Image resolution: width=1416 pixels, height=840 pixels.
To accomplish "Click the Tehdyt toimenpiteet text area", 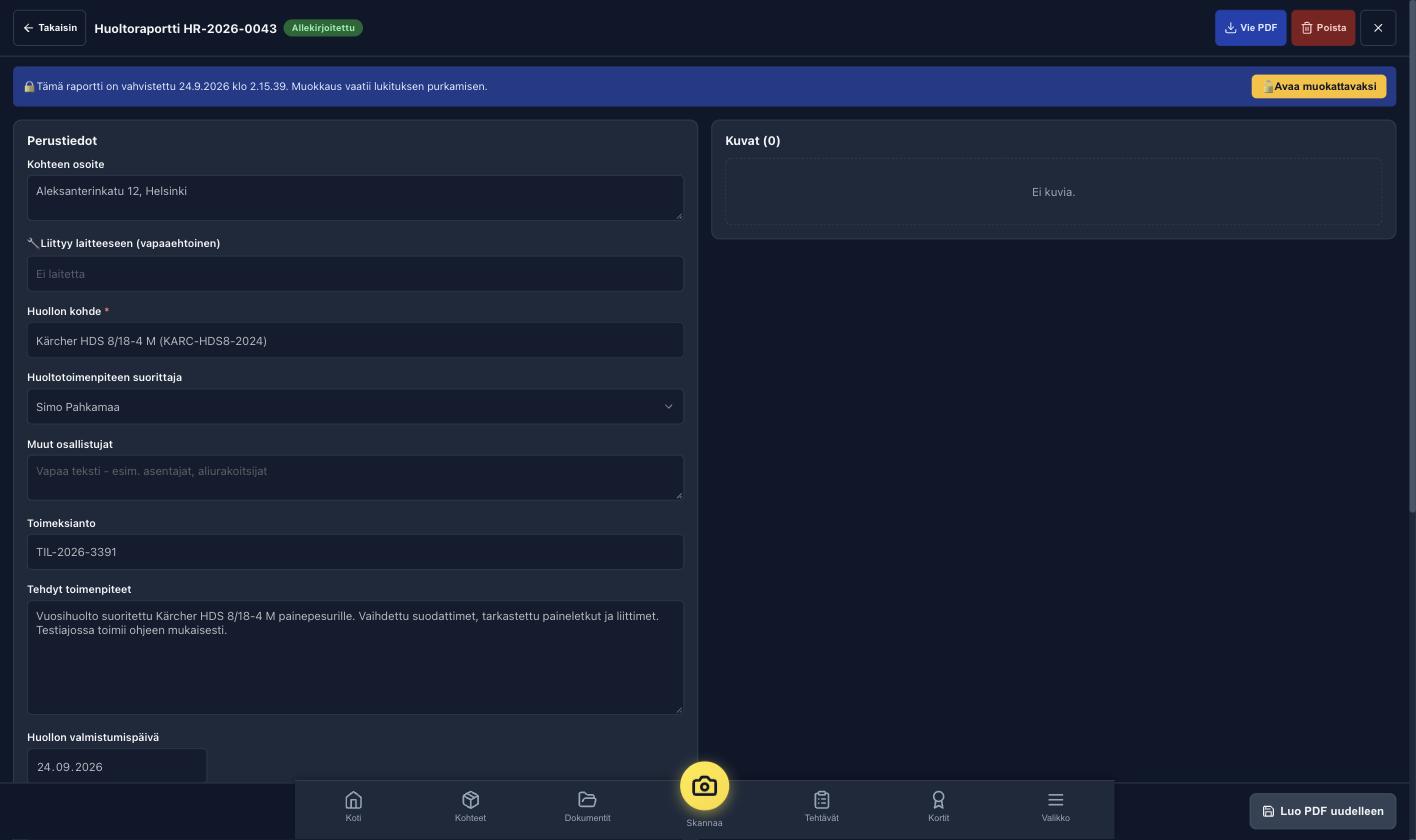I will click(x=355, y=657).
